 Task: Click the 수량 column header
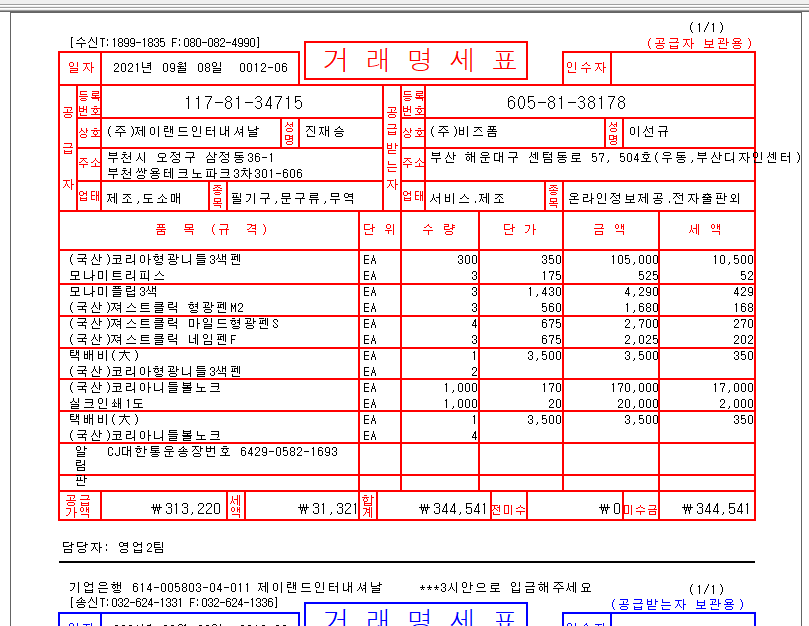click(x=438, y=229)
